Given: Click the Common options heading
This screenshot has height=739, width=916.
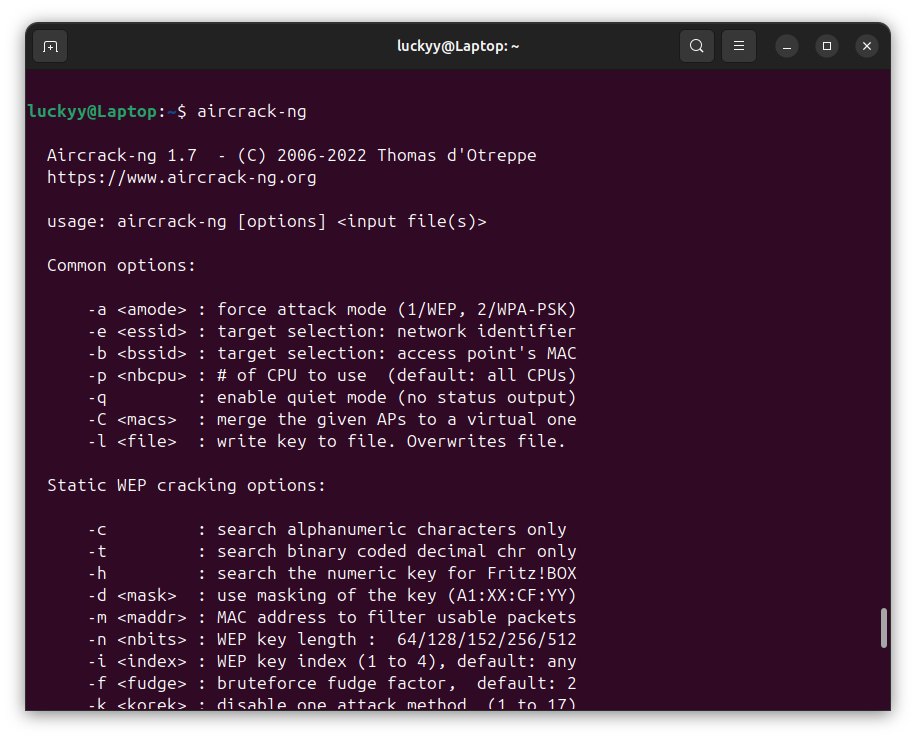Looking at the screenshot, I should (121, 266).
